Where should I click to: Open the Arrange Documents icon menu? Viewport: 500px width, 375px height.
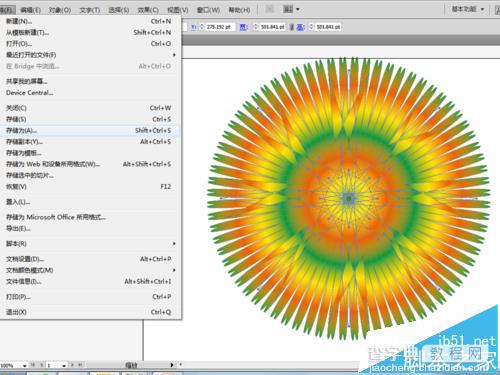(x=291, y=9)
